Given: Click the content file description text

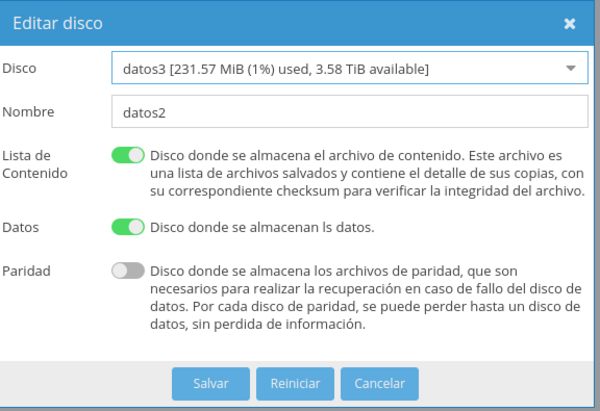Looking at the screenshot, I should (x=366, y=173).
